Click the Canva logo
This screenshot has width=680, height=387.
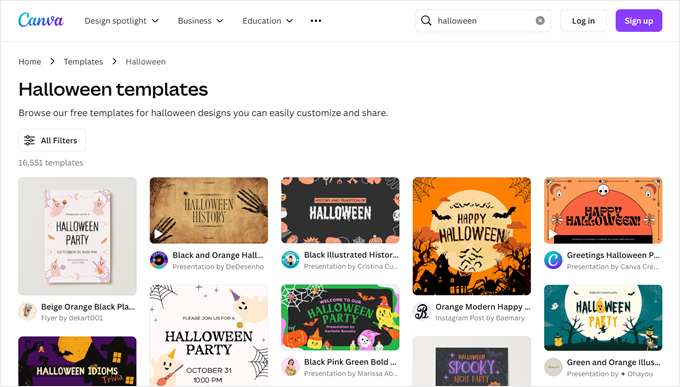(41, 20)
